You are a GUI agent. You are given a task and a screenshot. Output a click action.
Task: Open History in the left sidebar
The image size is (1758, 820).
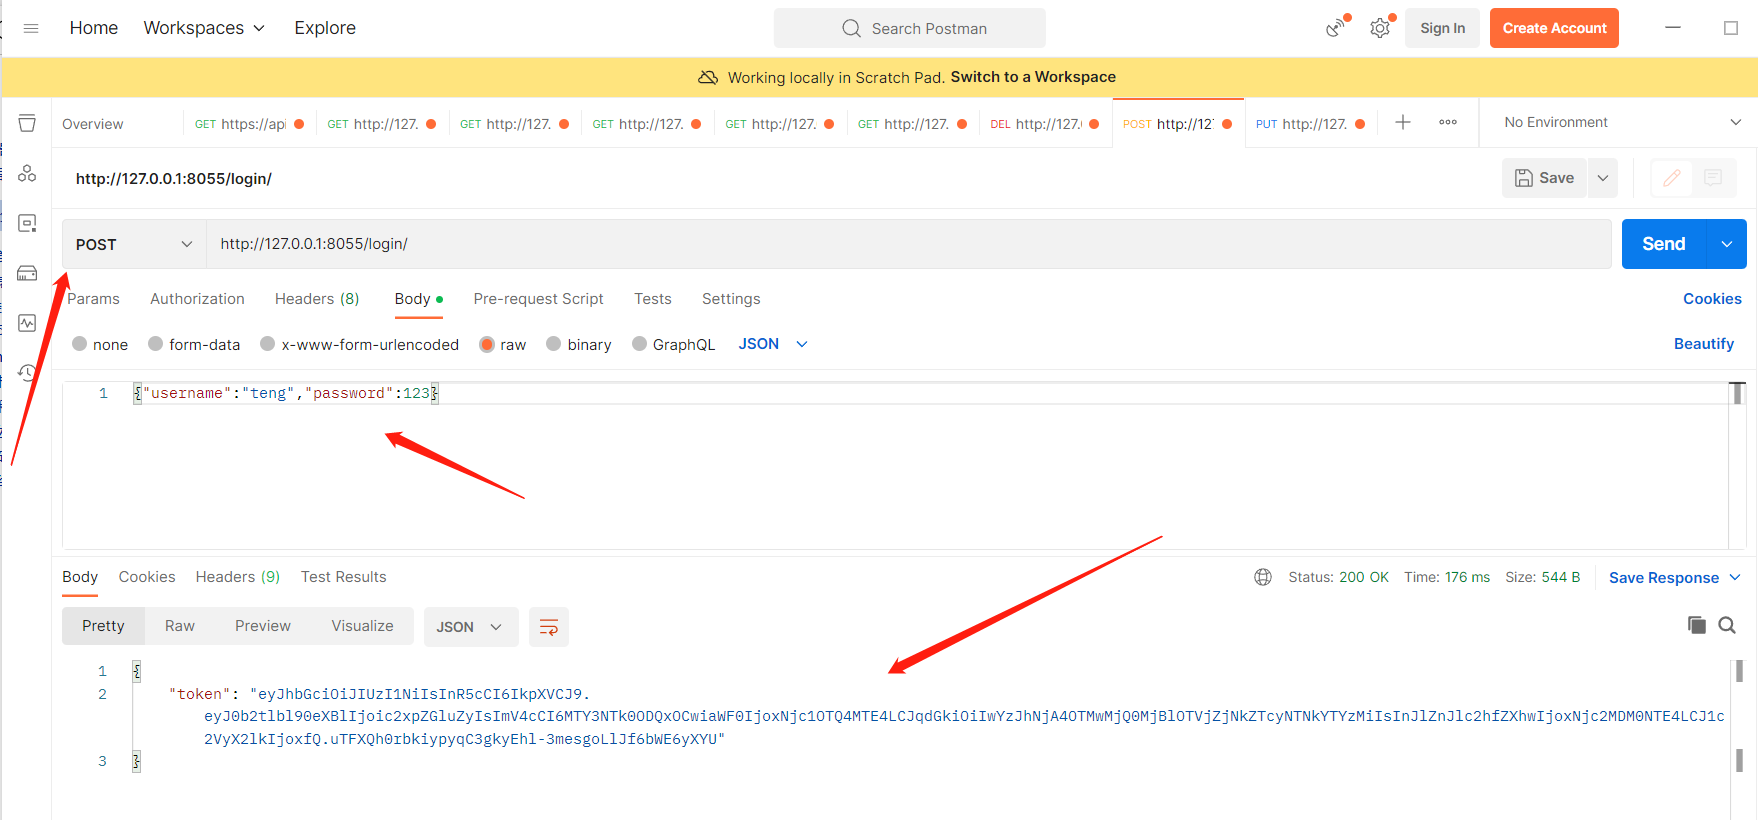[x=27, y=372]
